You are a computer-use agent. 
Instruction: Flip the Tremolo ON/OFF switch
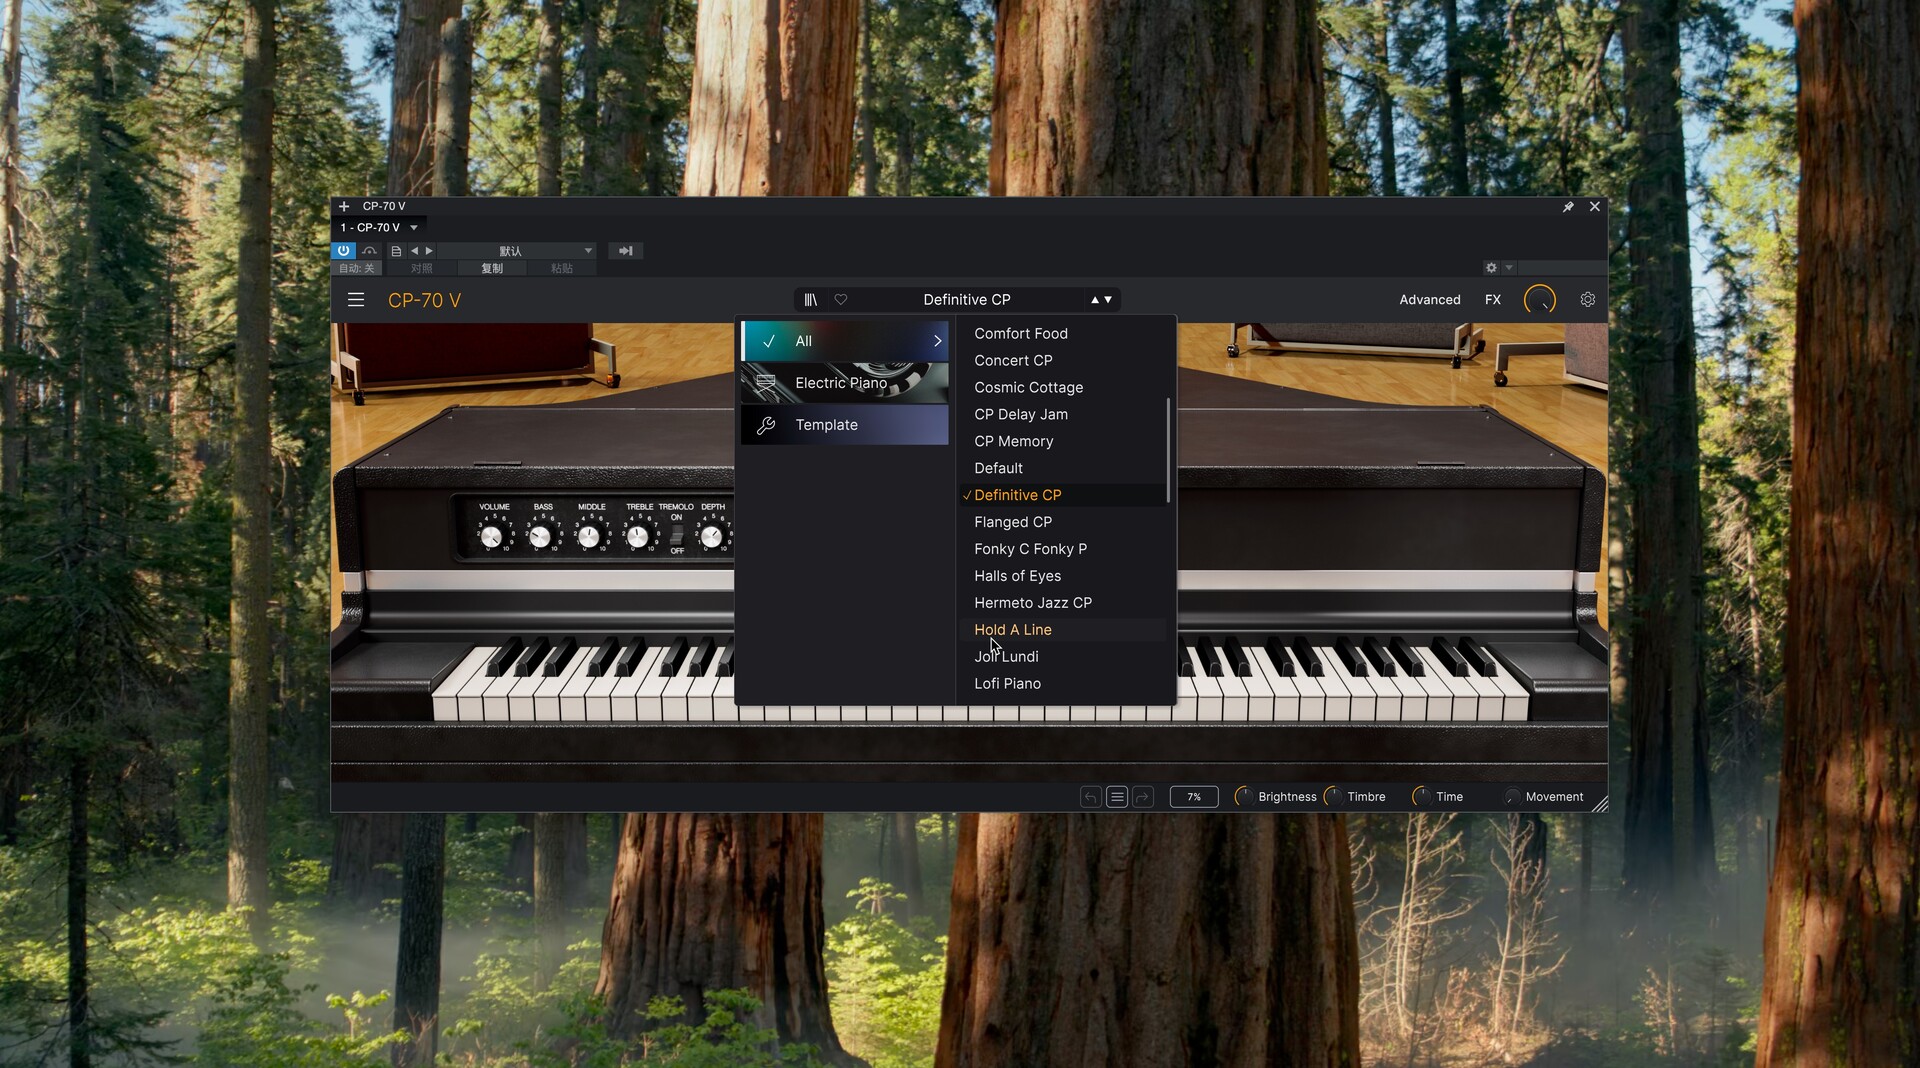coord(677,534)
